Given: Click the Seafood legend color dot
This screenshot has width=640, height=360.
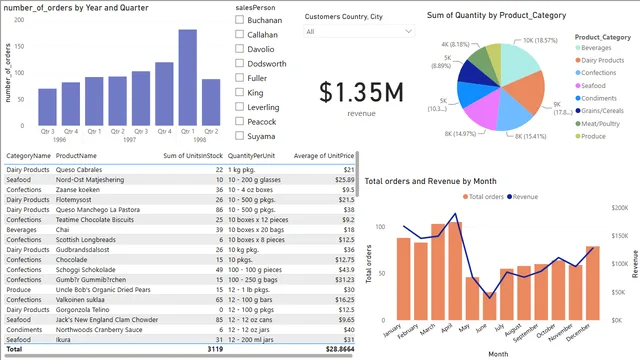Looking at the screenshot, I should [x=578, y=86].
